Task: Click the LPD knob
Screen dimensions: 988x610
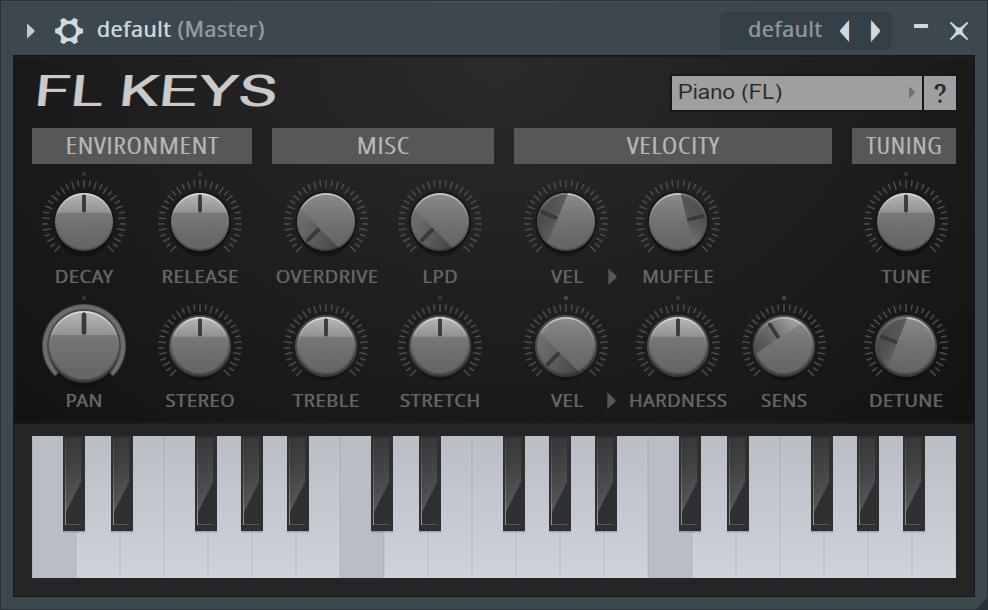Action: (440, 222)
